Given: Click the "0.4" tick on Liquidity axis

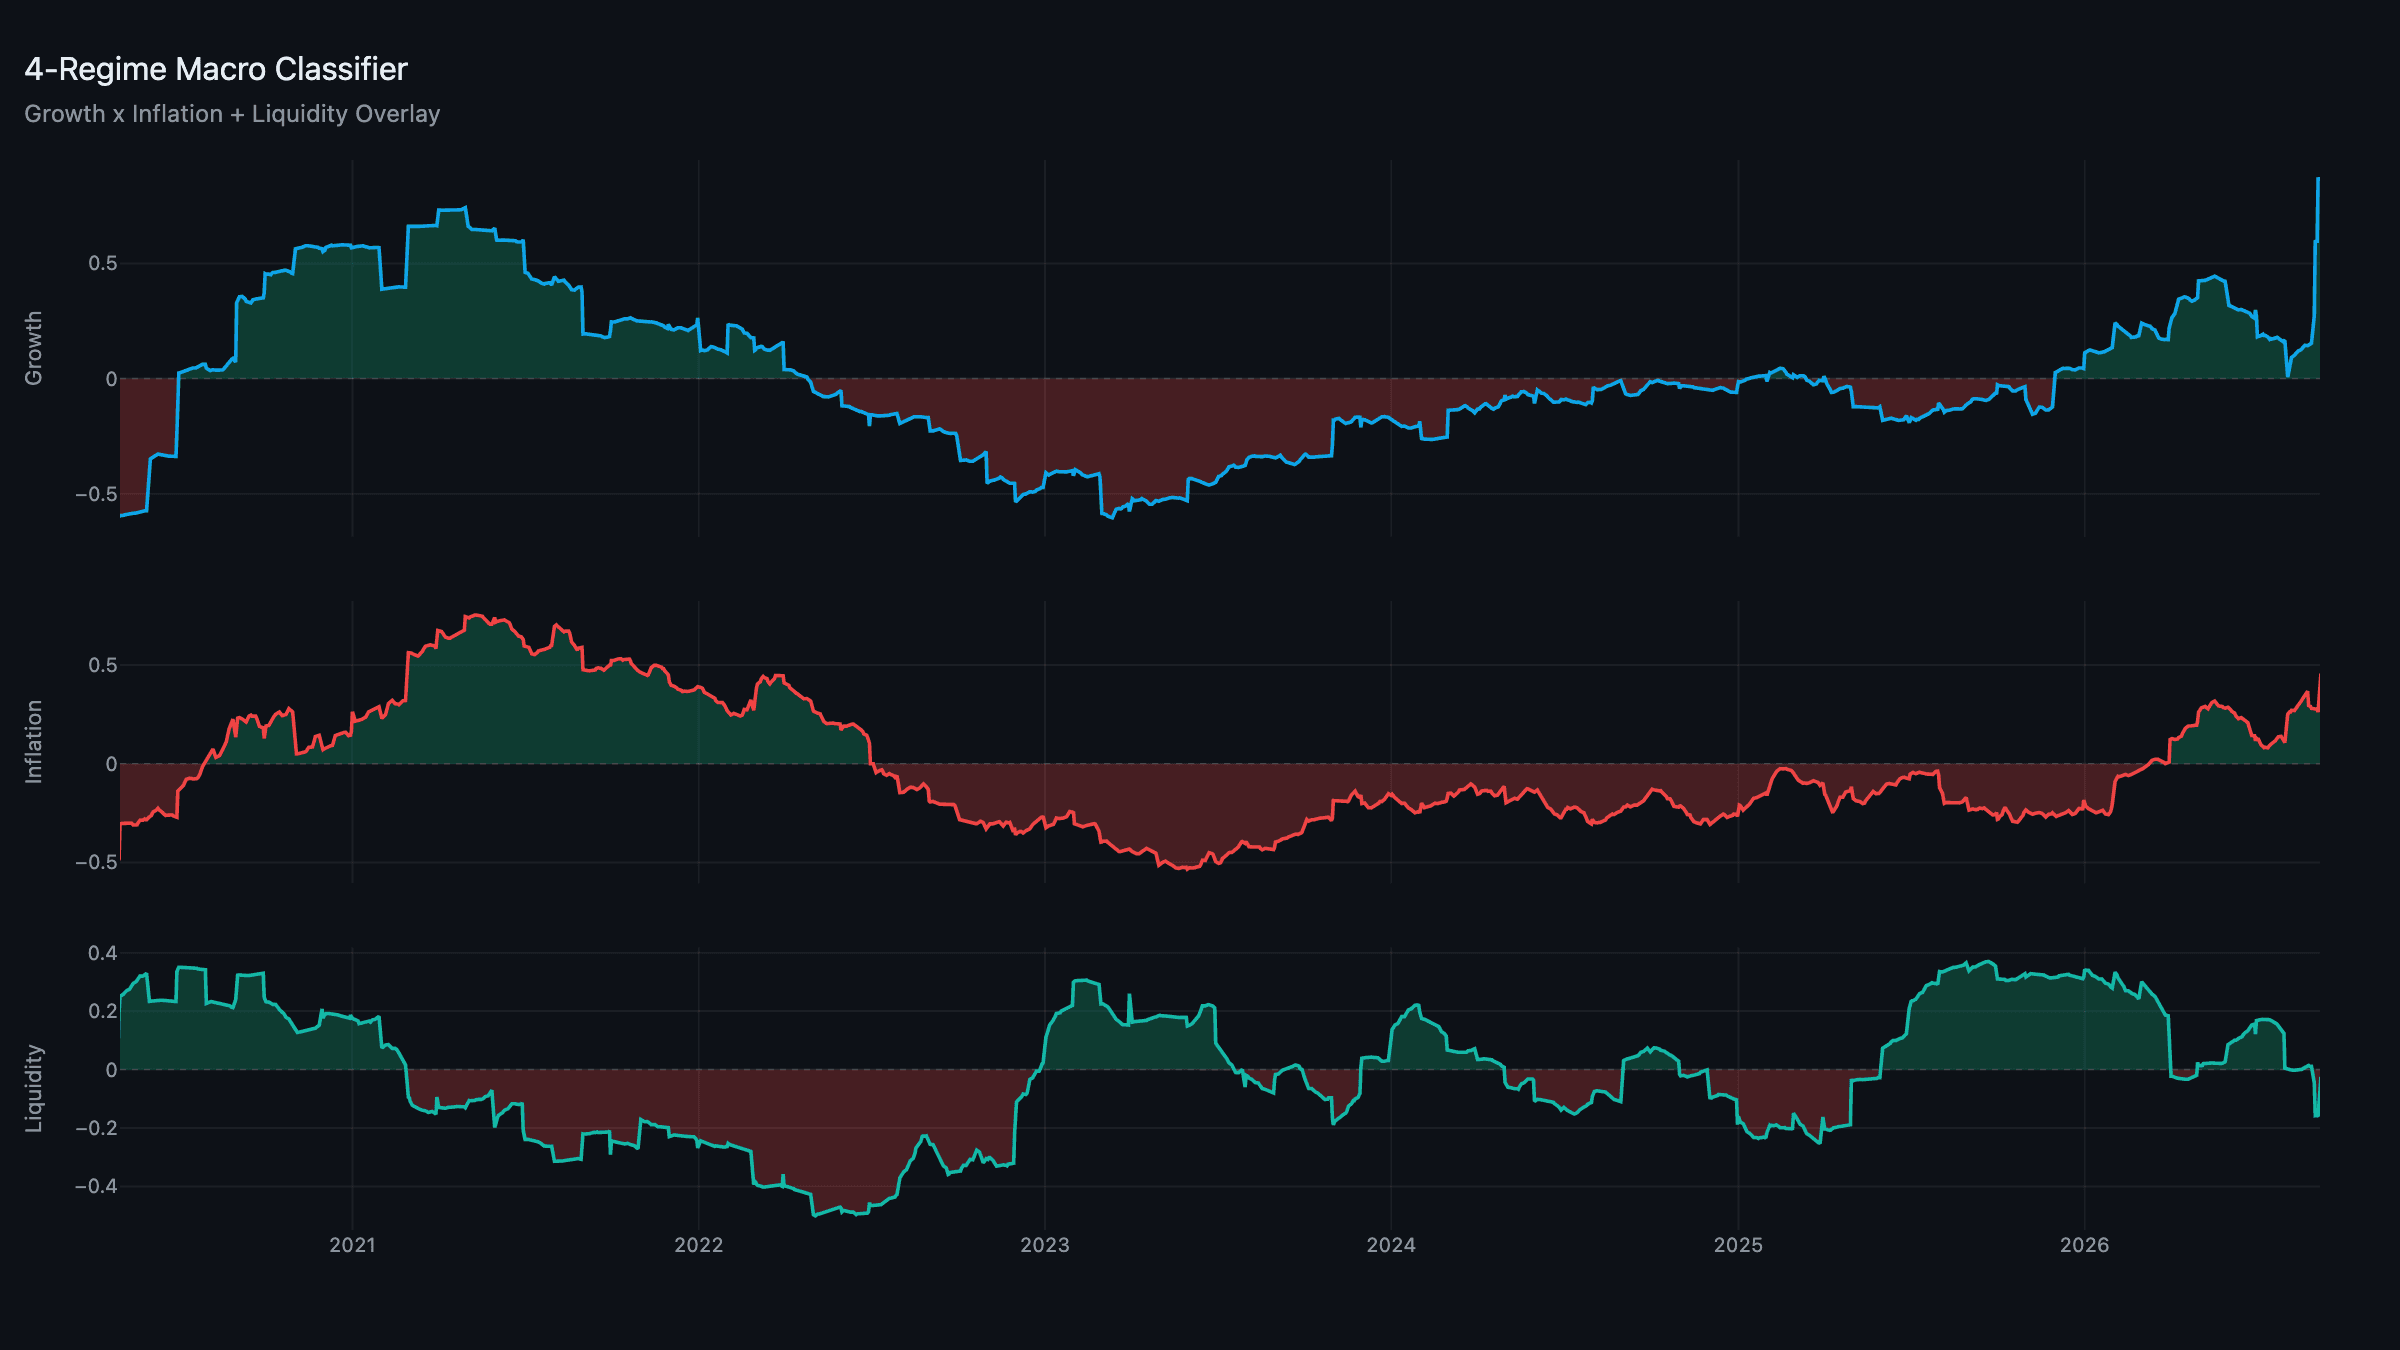Looking at the screenshot, I should [102, 953].
